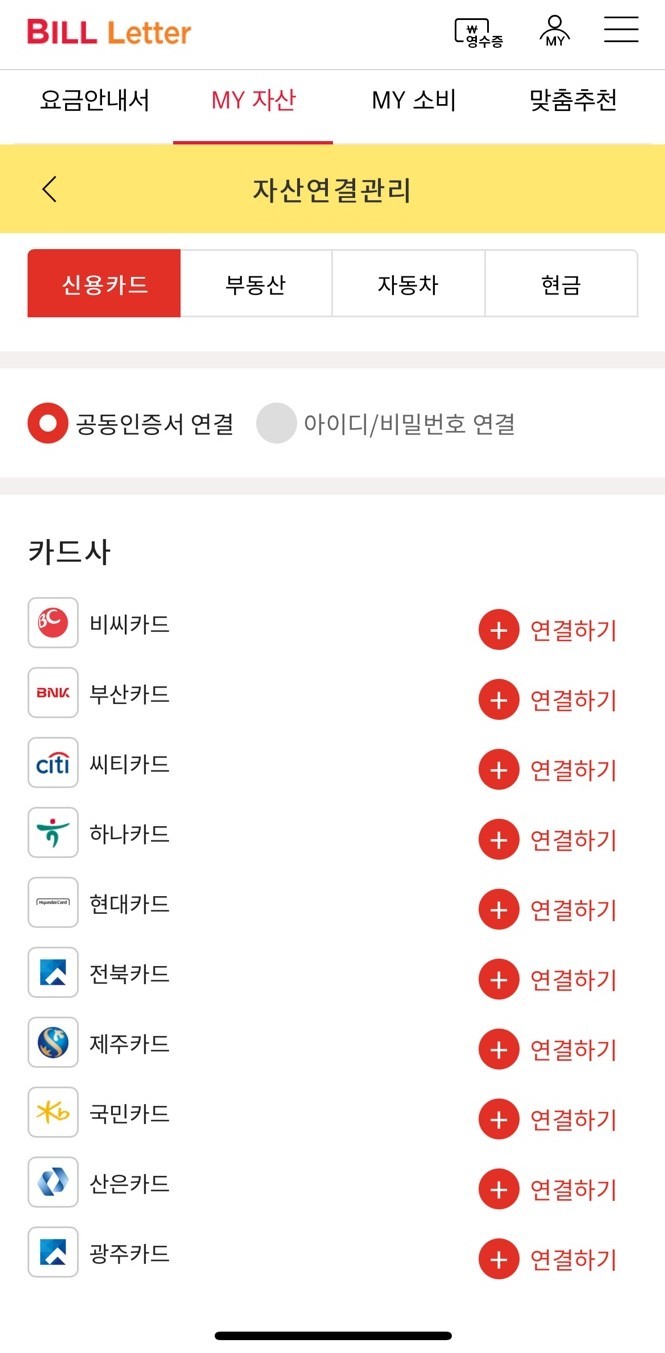Click the BC Card logo icon

52,623
